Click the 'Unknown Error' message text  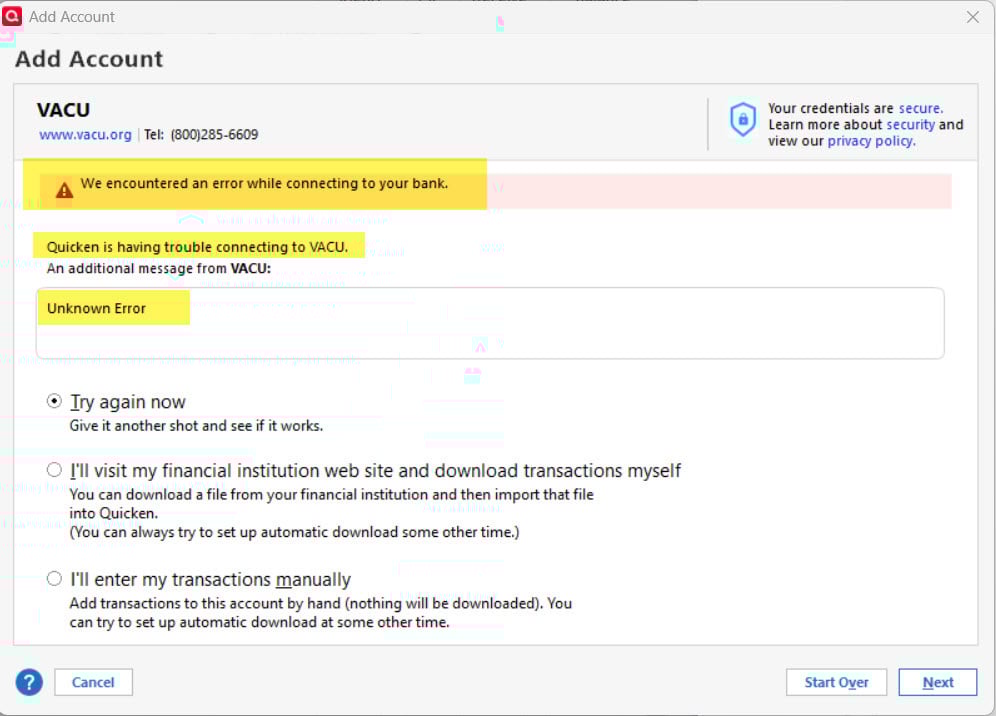click(97, 309)
